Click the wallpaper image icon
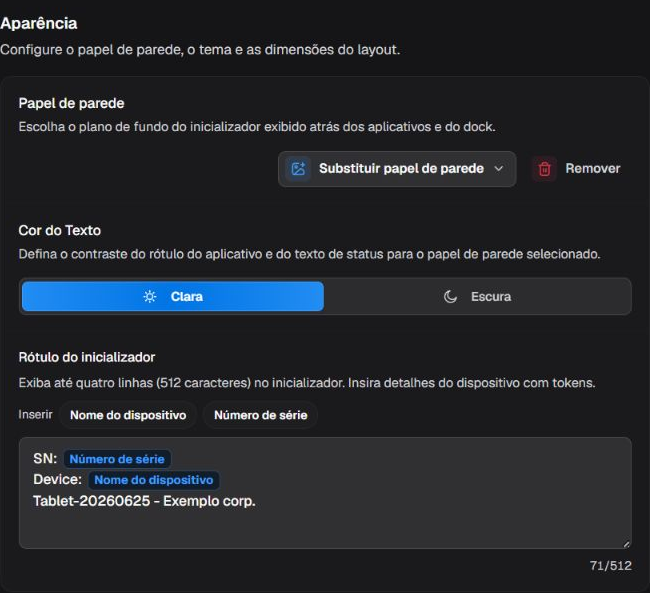 [x=298, y=169]
